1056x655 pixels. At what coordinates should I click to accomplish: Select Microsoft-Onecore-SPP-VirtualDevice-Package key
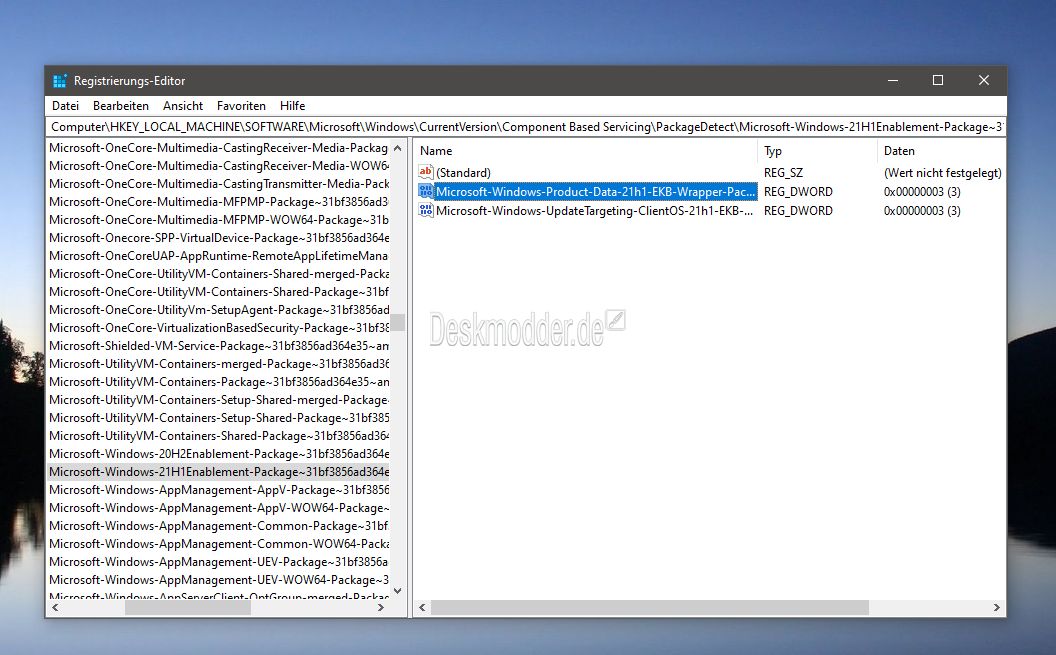219,238
